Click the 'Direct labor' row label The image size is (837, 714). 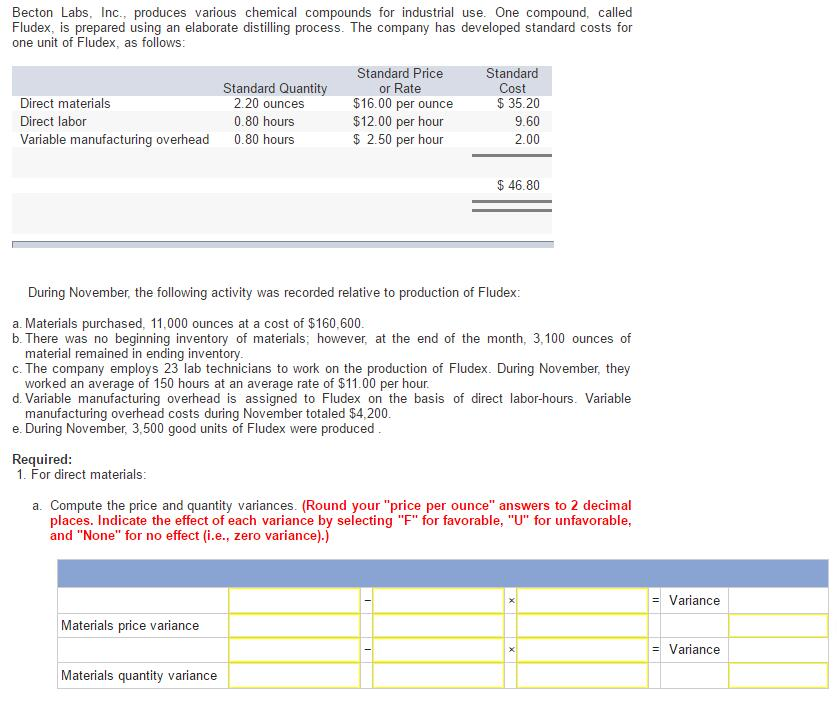pyautogui.click(x=53, y=122)
